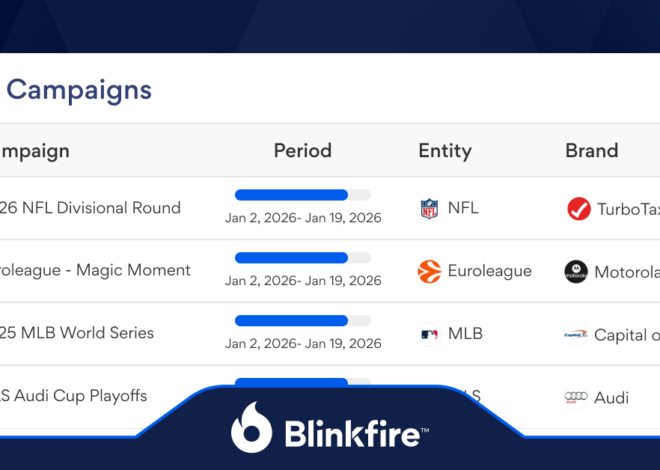Screen dimensions: 660x470
Task: Open the Euroleague Magic Moment campaign
Action: point(95,271)
